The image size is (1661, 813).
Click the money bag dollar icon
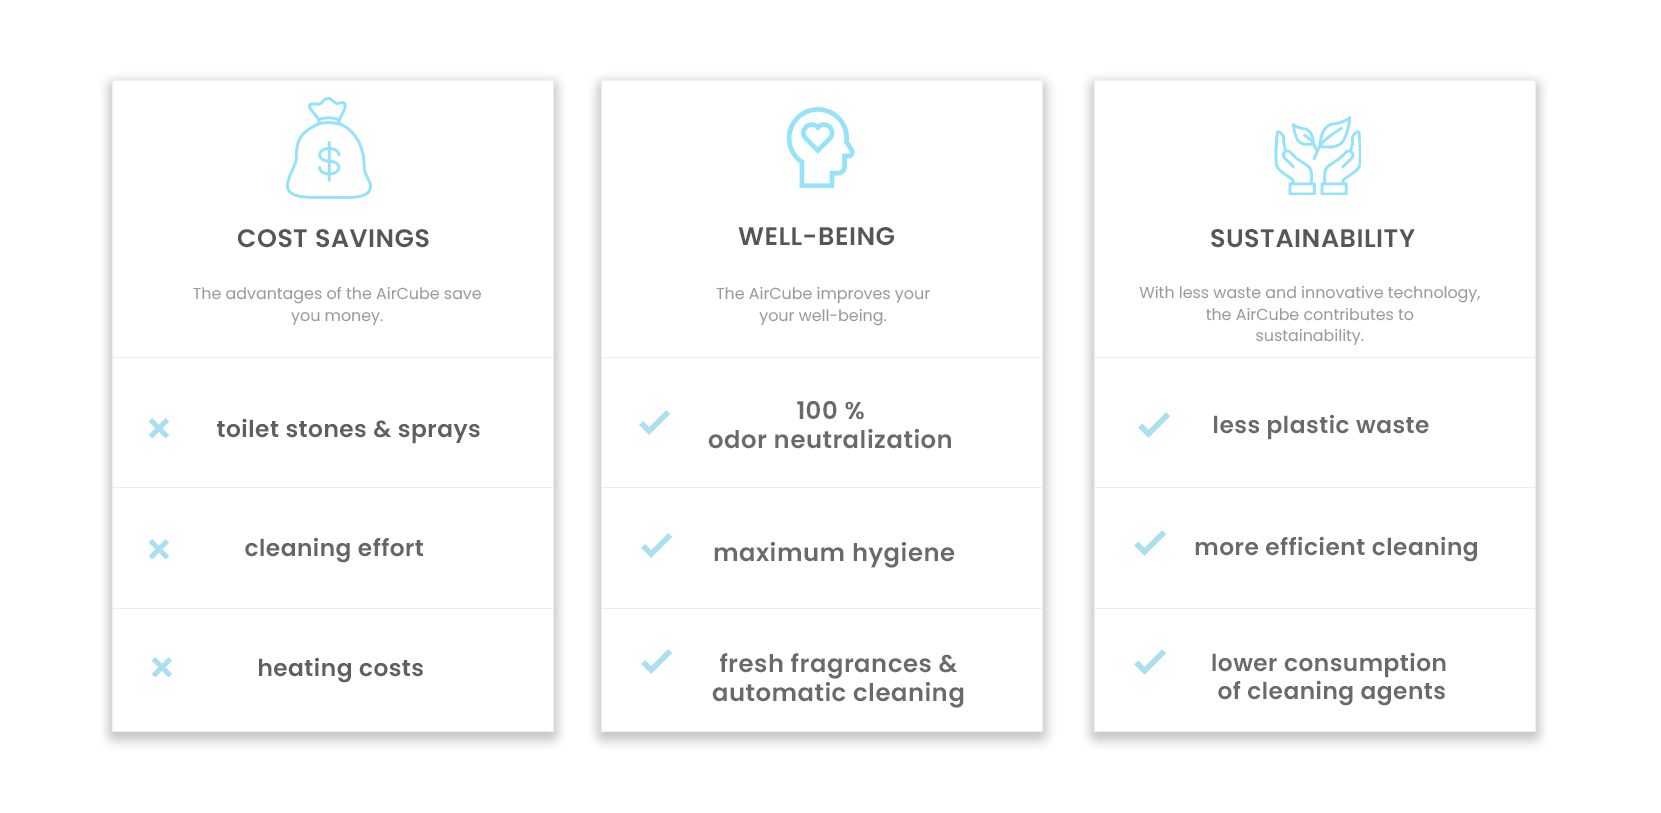pos(329,150)
